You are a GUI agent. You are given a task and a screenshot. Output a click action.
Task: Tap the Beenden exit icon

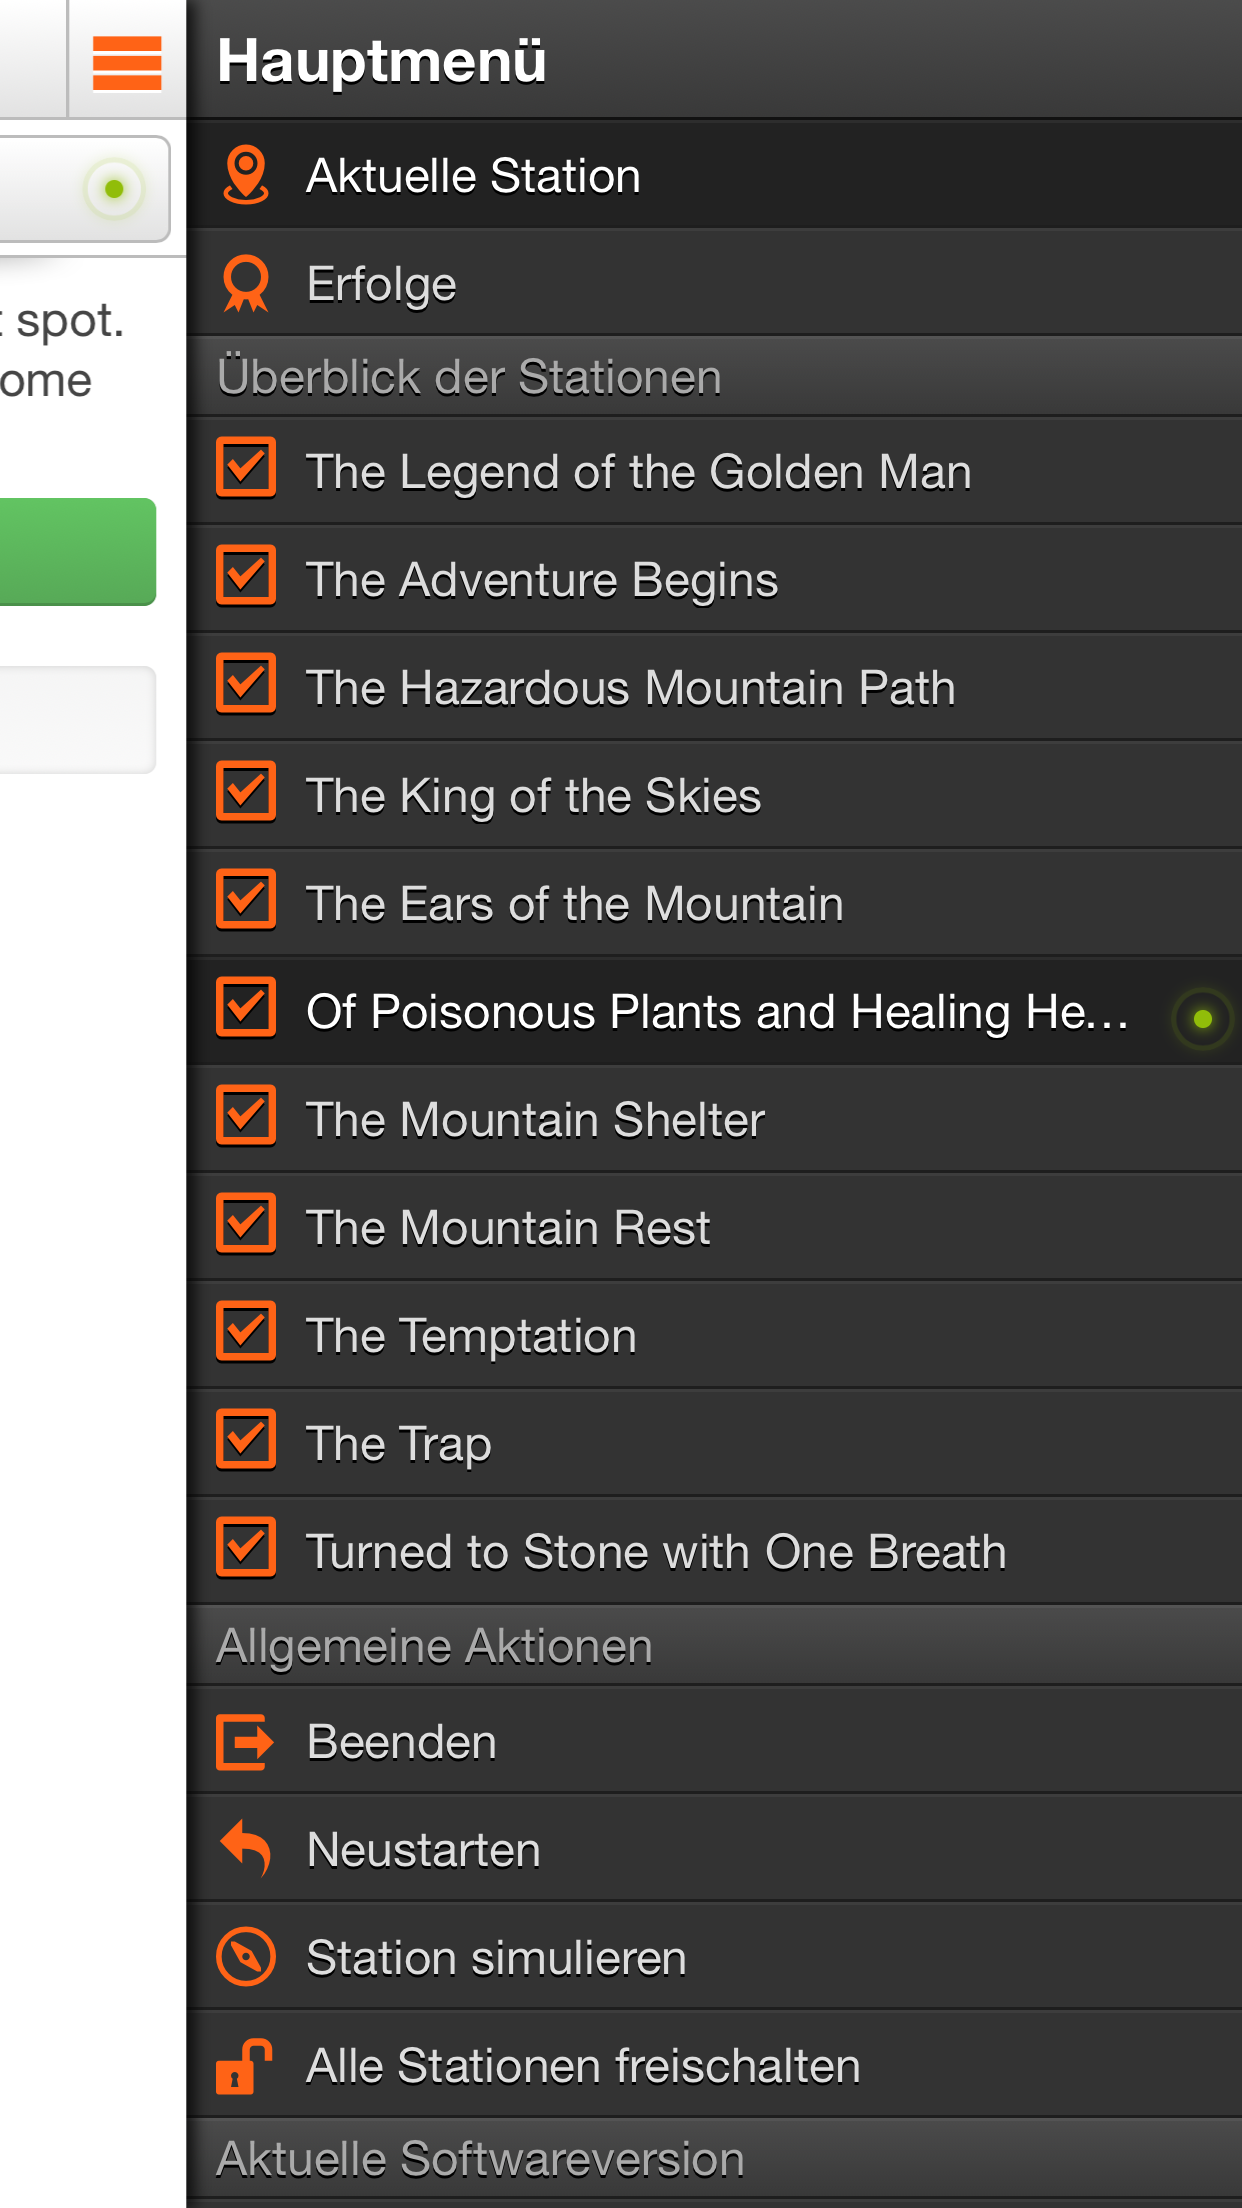(245, 1742)
